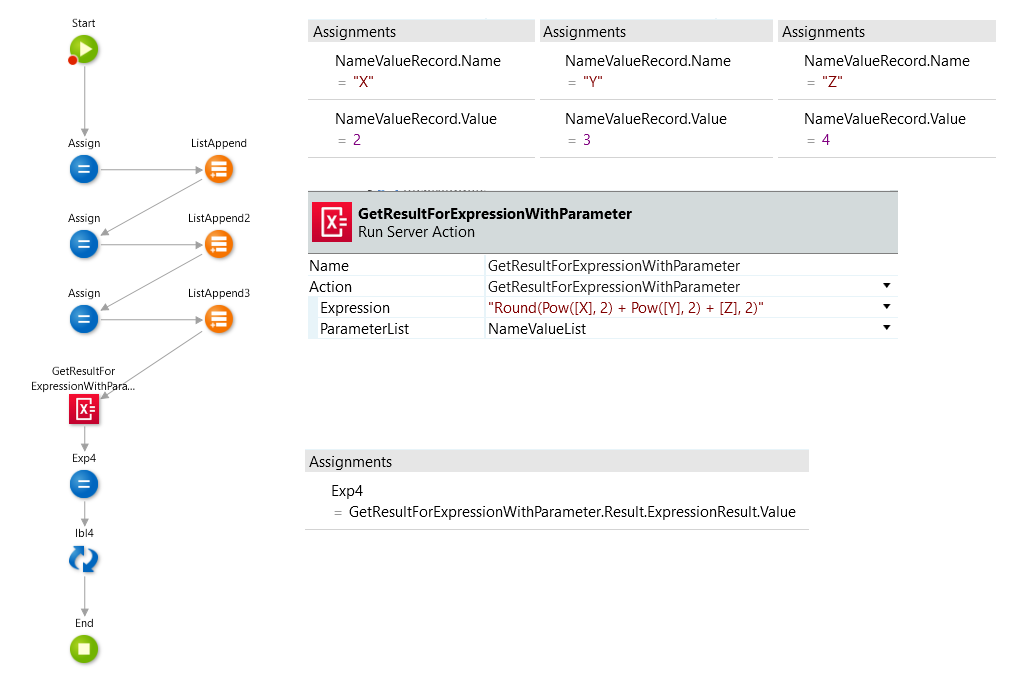
Task: Click the "X" name value
Action: coord(364,82)
